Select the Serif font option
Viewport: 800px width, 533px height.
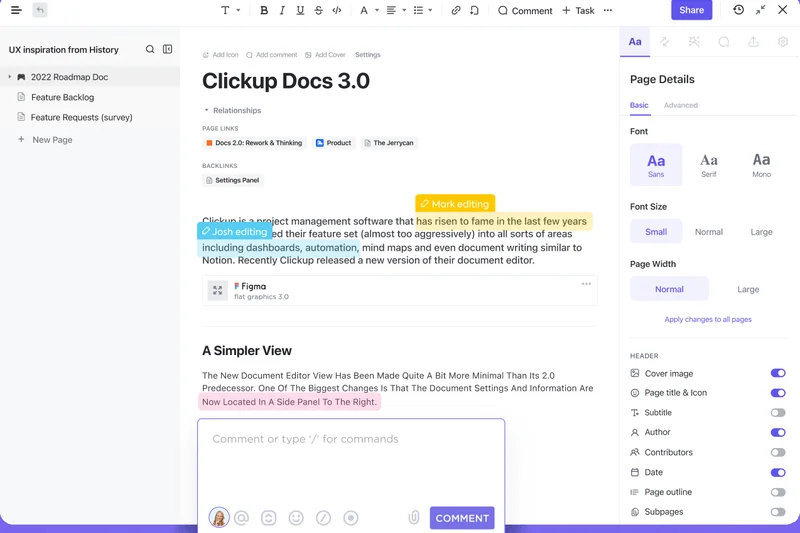[709, 165]
